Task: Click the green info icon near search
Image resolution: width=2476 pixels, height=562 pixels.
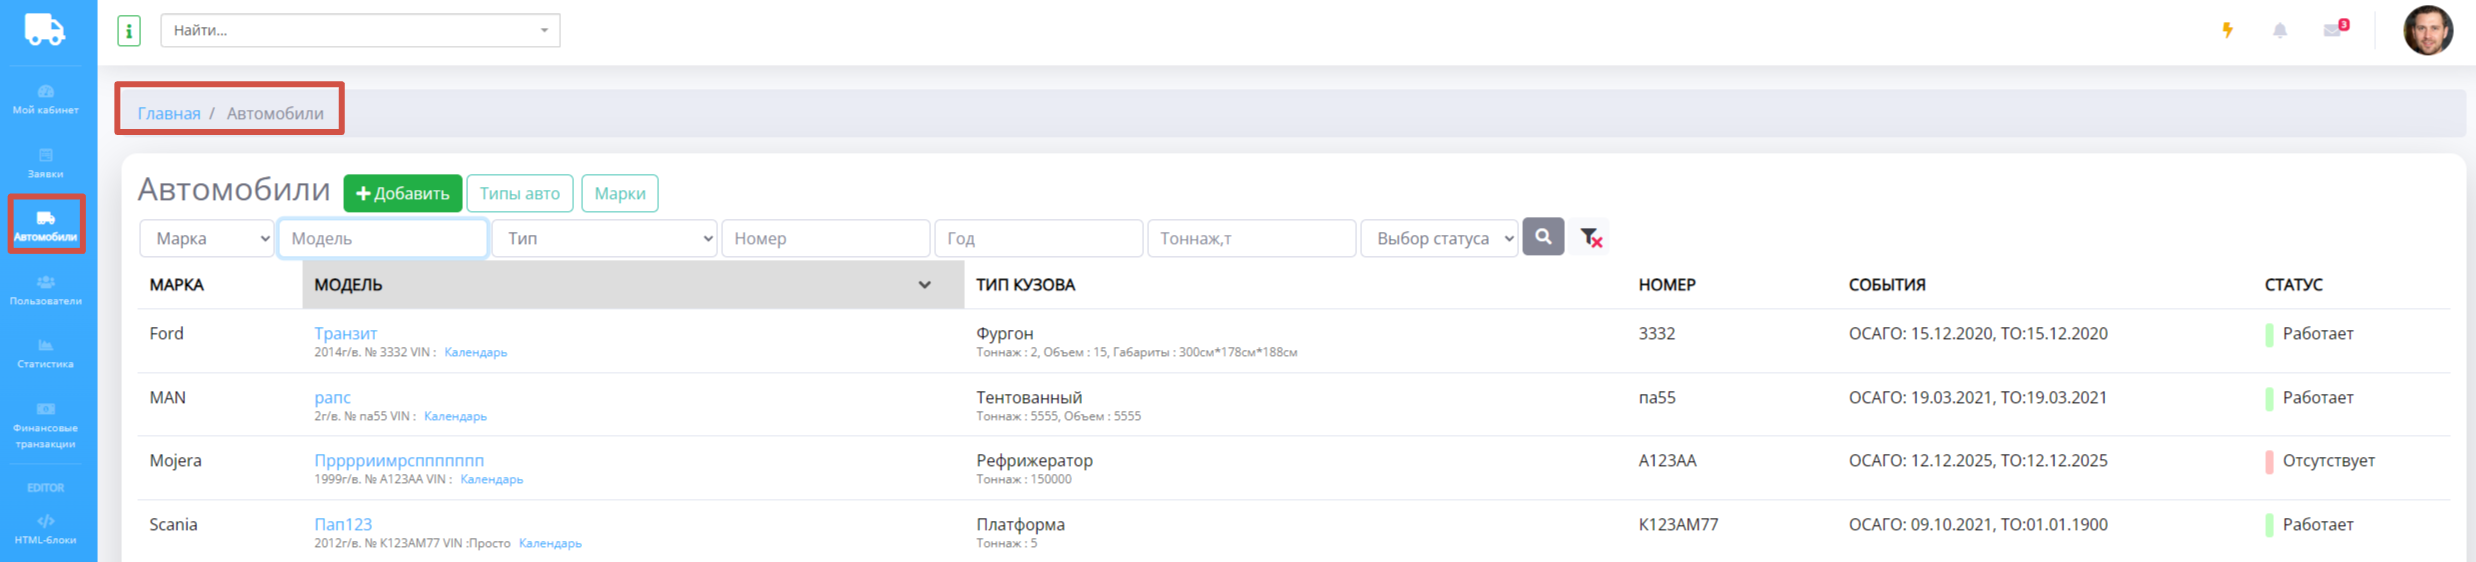Action: (129, 31)
